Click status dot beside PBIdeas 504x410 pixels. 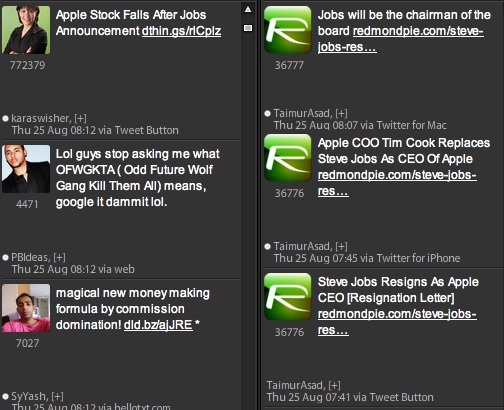tap(5, 257)
